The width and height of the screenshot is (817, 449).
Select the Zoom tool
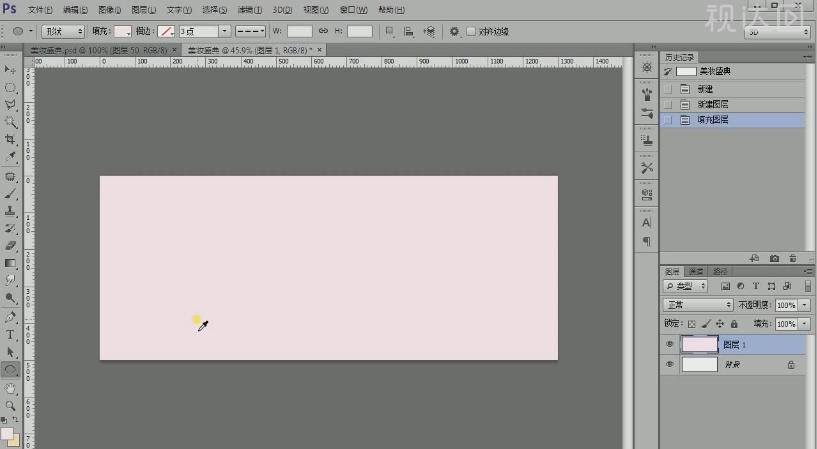(x=10, y=406)
